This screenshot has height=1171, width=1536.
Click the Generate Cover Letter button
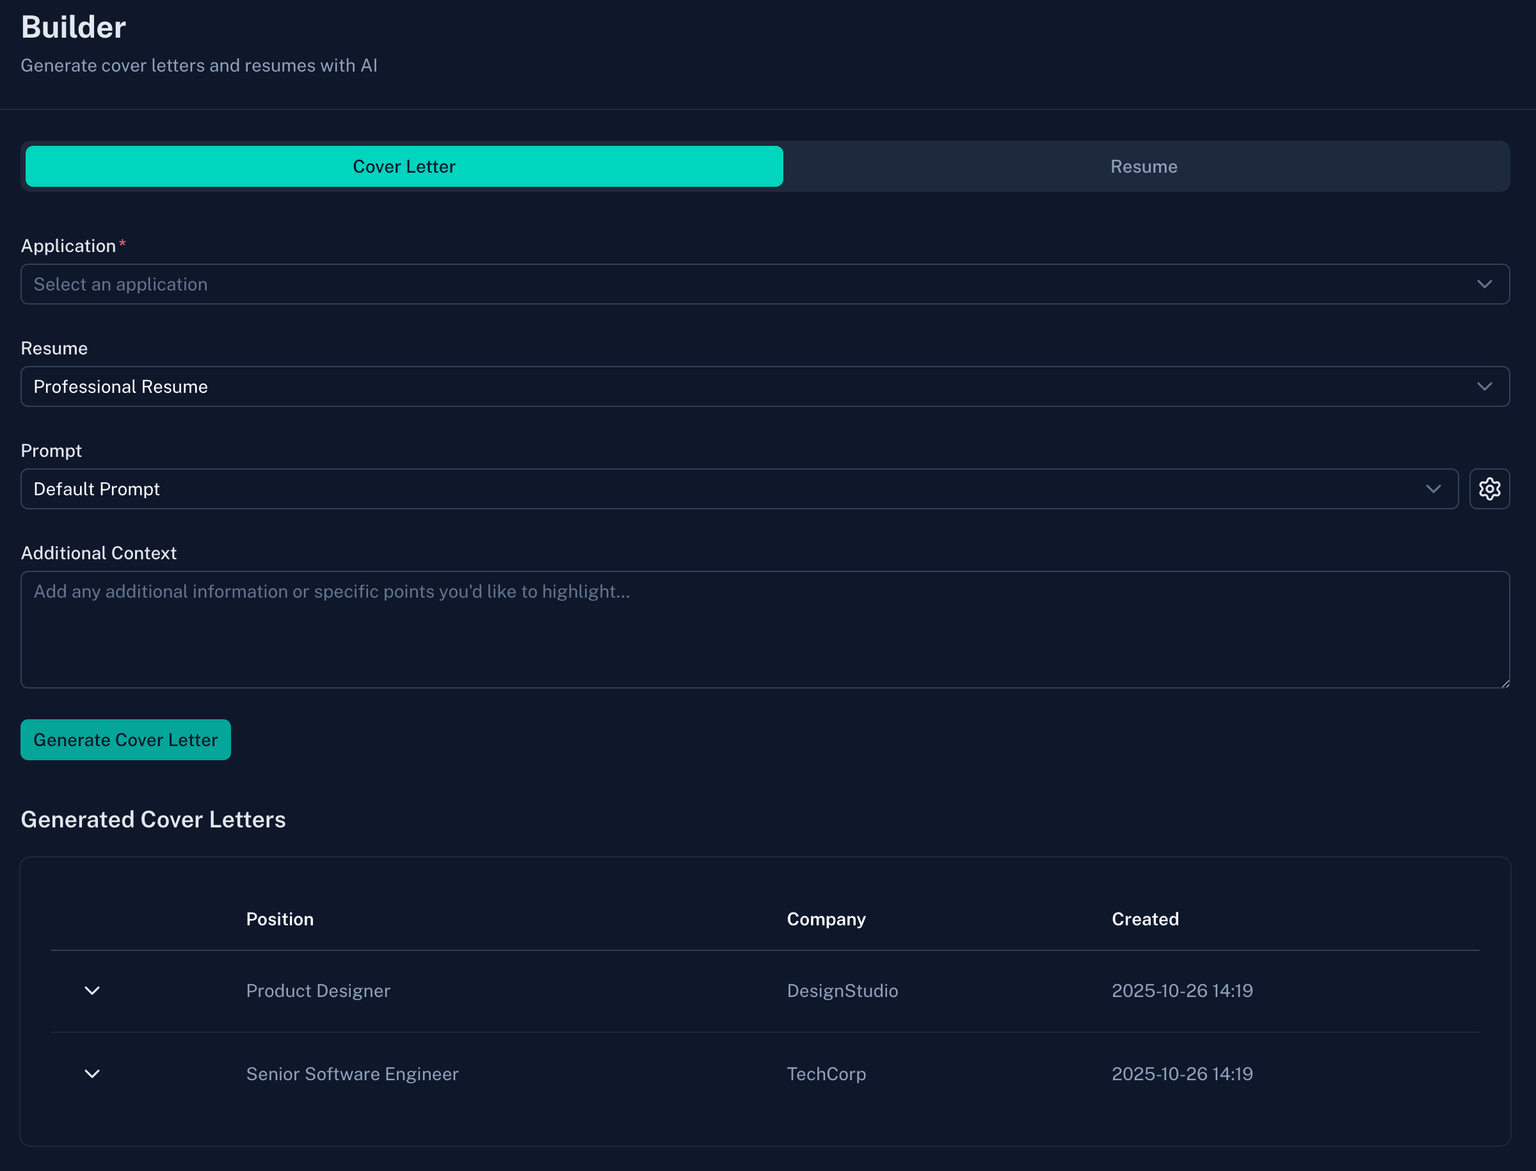click(x=126, y=740)
